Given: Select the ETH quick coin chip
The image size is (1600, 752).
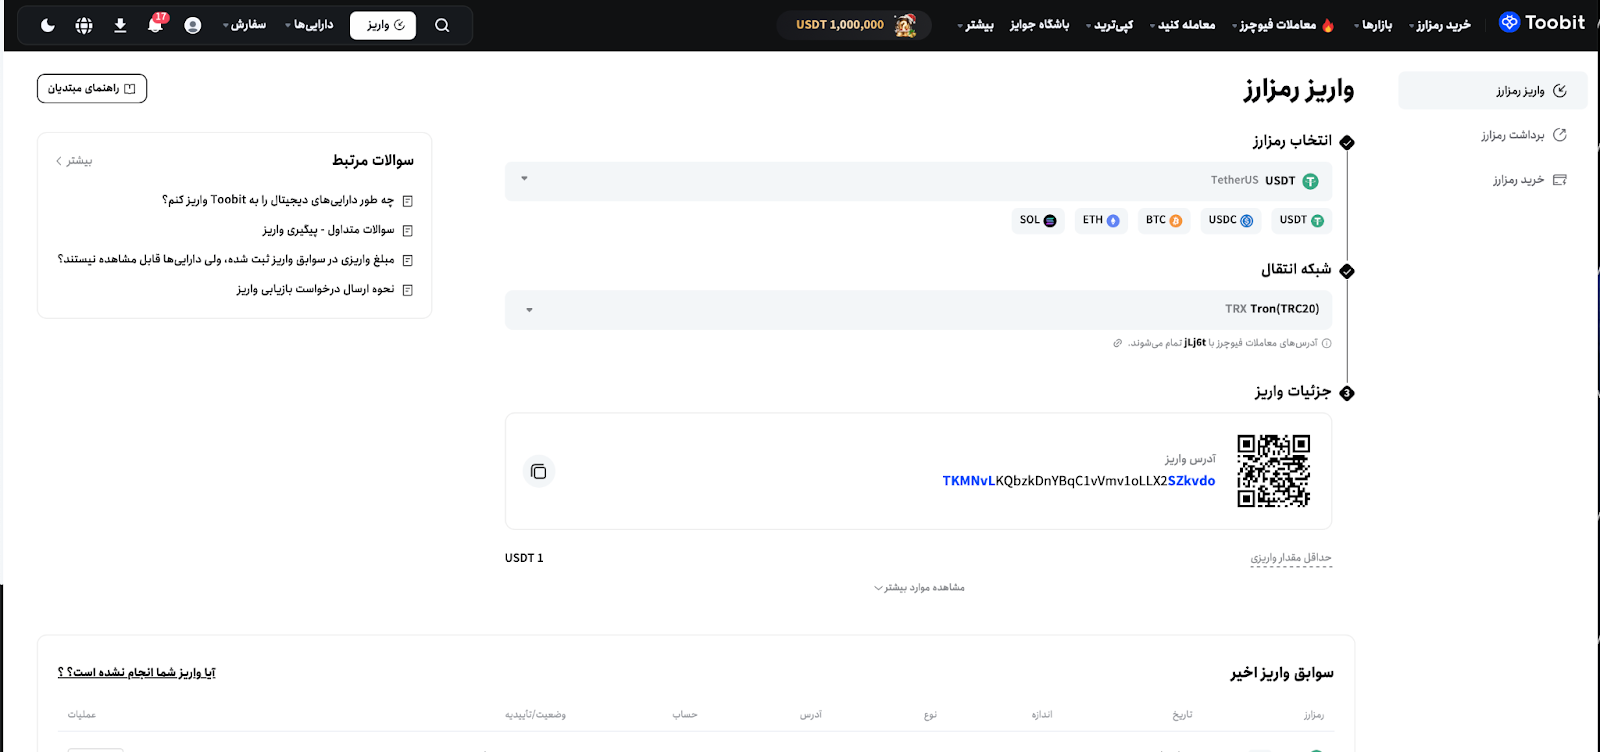Looking at the screenshot, I should 1101,220.
